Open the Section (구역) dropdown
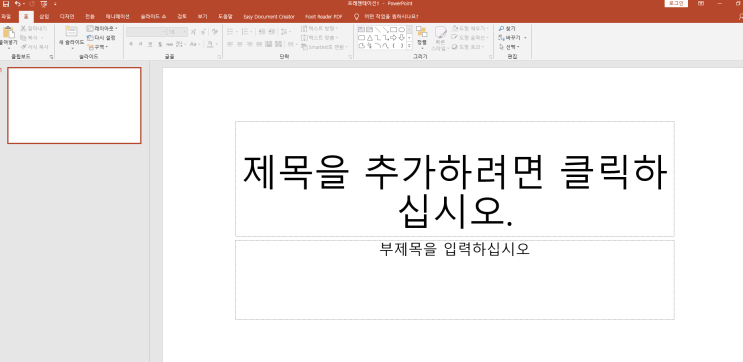The height and width of the screenshot is (362, 743). pyautogui.click(x=98, y=47)
